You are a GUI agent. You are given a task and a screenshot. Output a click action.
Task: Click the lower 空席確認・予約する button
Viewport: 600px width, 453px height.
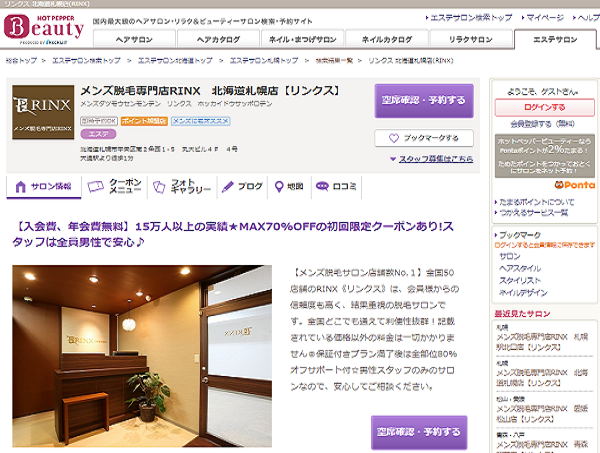point(419,432)
